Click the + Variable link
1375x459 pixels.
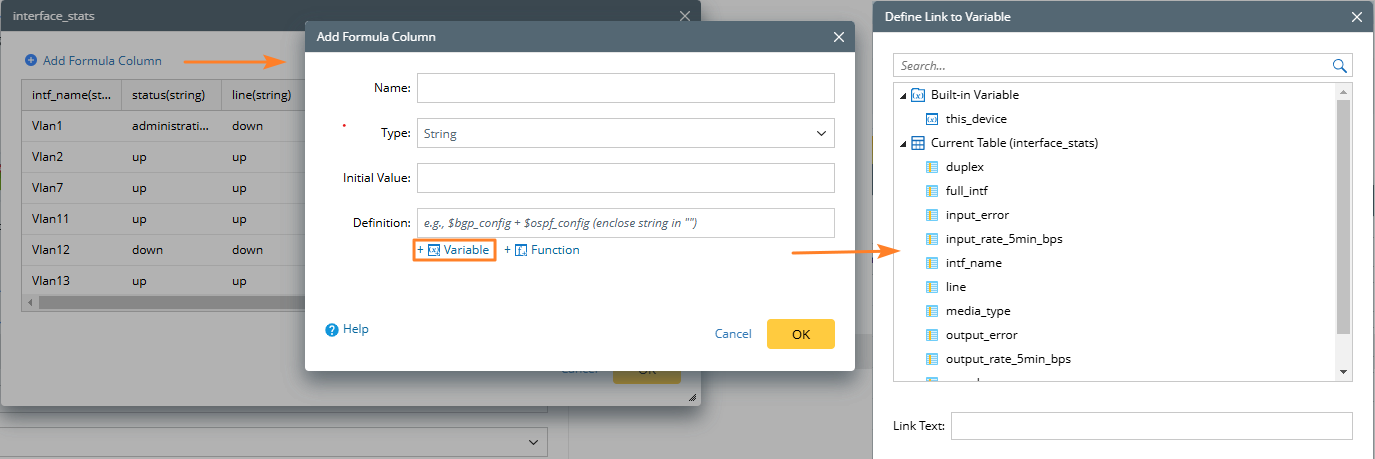pos(457,250)
